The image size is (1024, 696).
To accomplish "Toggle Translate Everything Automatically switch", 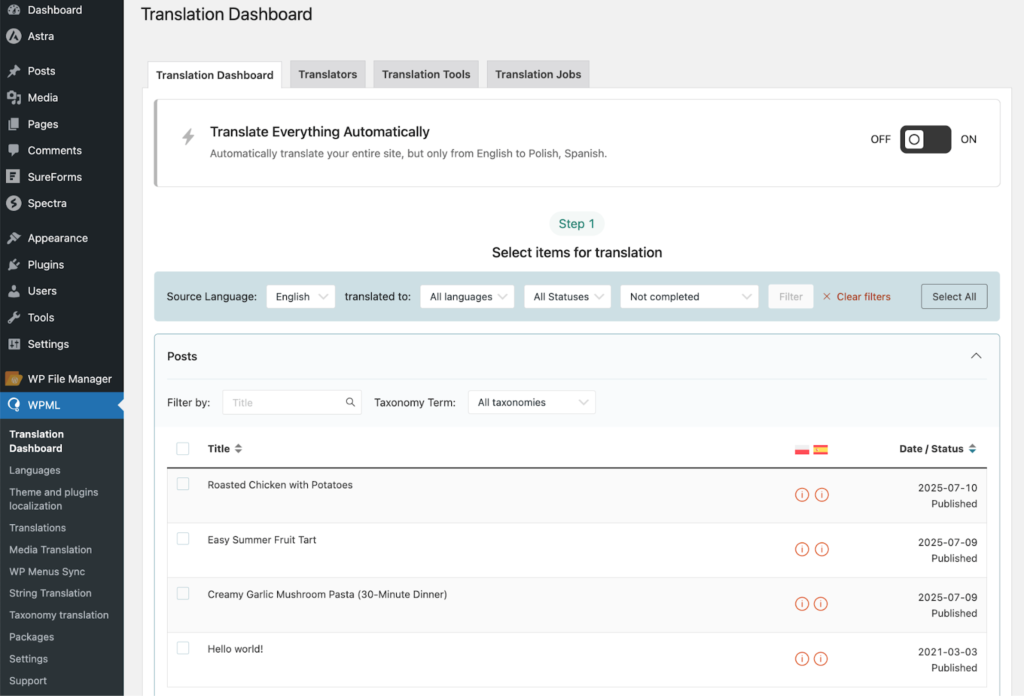I will (925, 140).
